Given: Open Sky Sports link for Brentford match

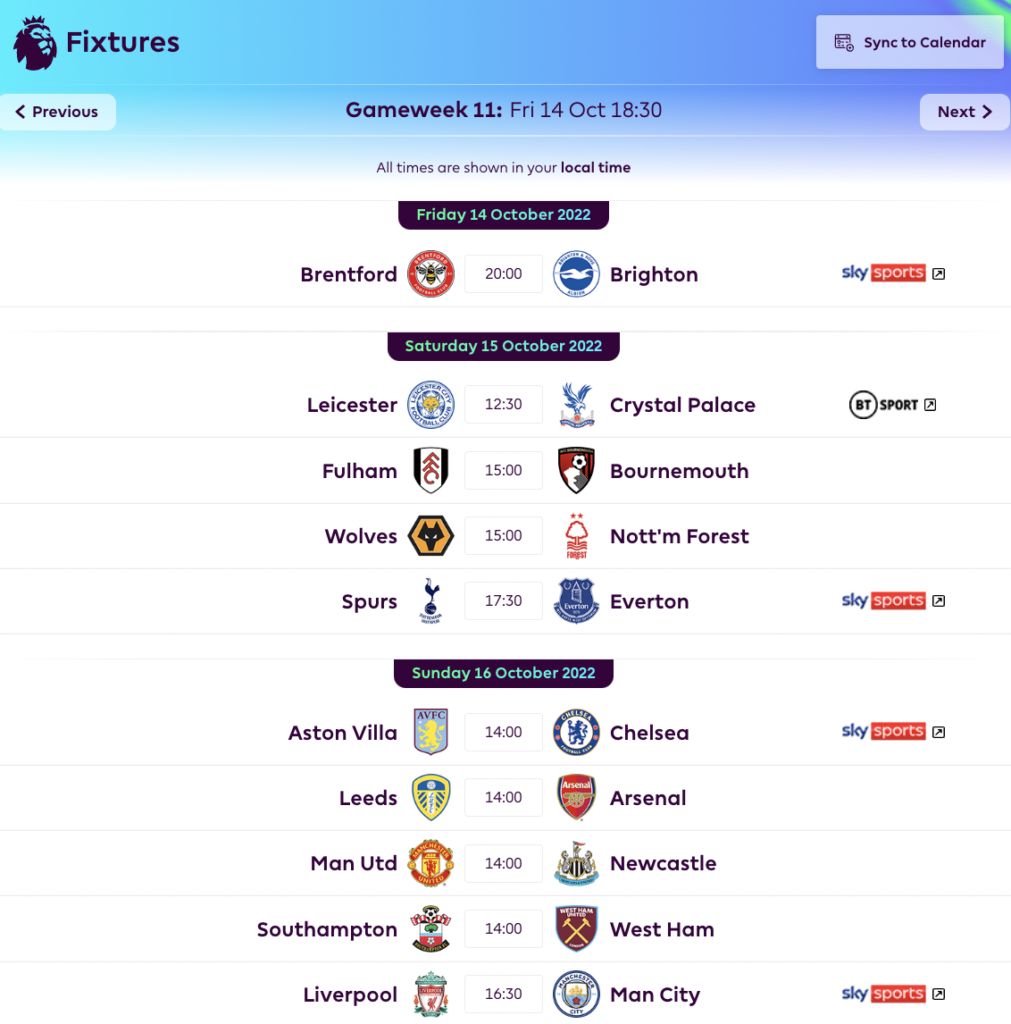Looking at the screenshot, I should coord(892,273).
